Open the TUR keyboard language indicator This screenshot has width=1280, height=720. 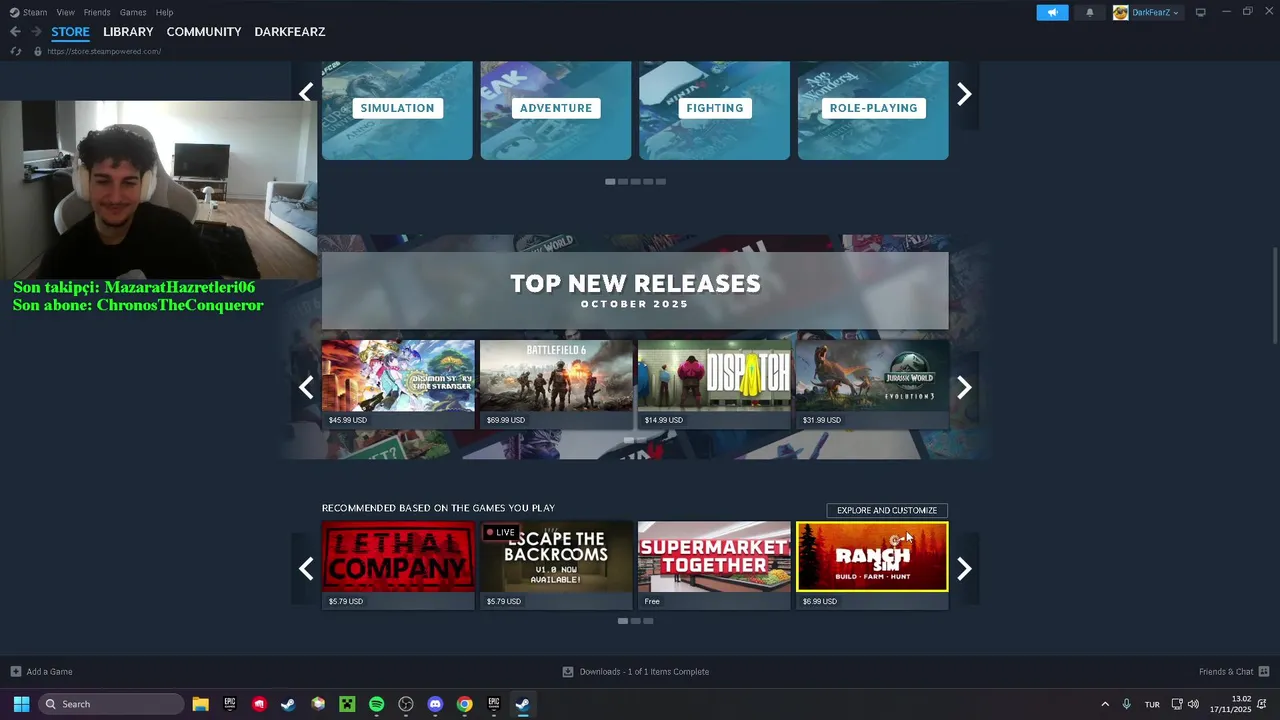(1152, 704)
